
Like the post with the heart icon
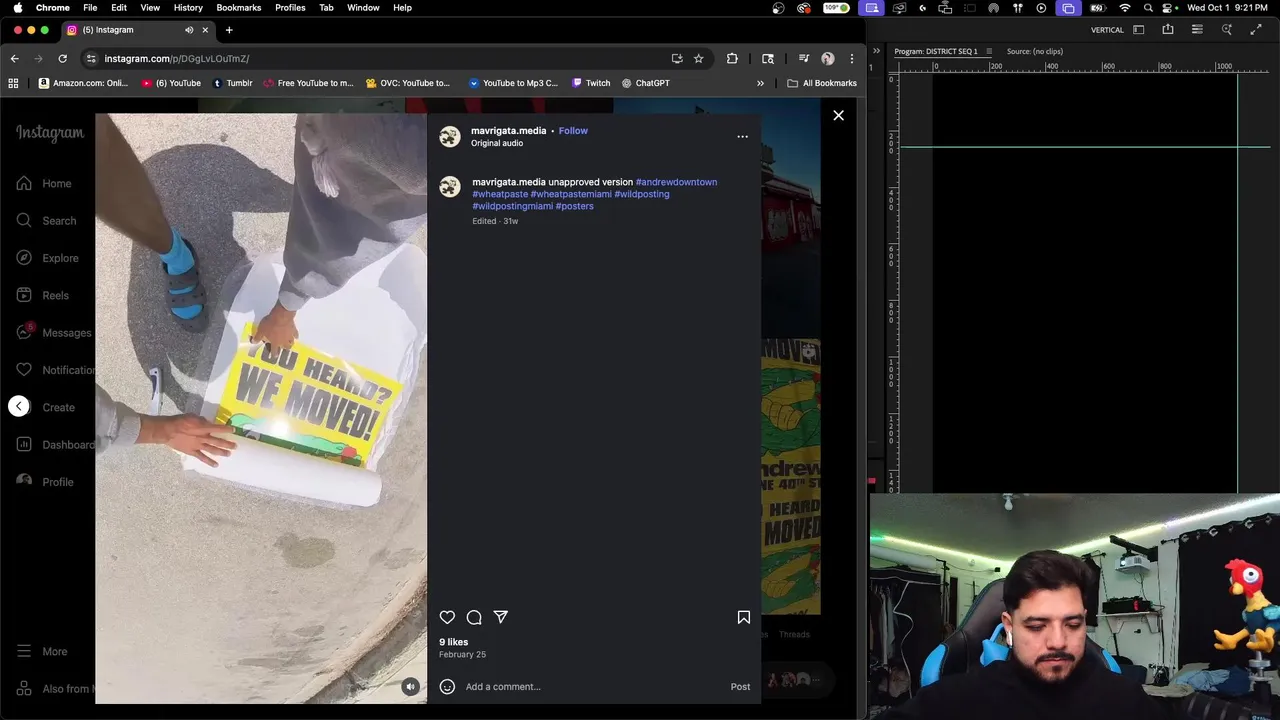(447, 617)
